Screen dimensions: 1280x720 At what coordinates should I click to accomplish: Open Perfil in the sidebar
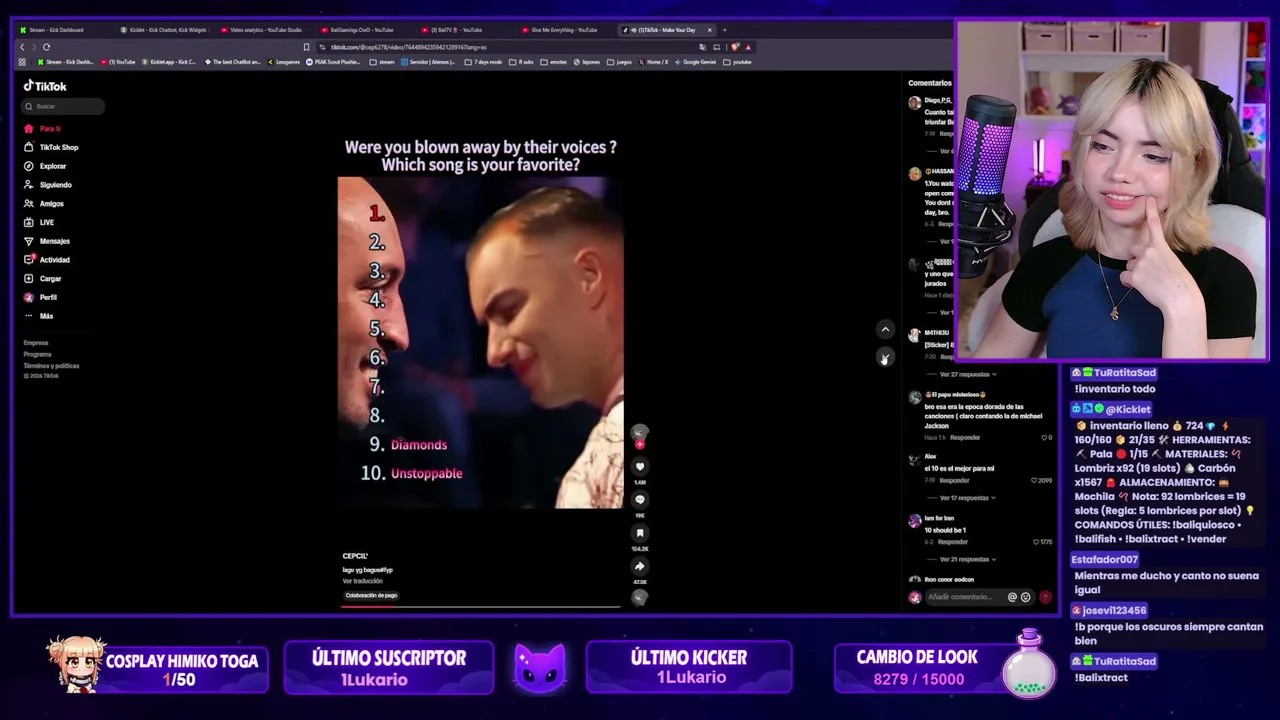pyautogui.click(x=41, y=297)
